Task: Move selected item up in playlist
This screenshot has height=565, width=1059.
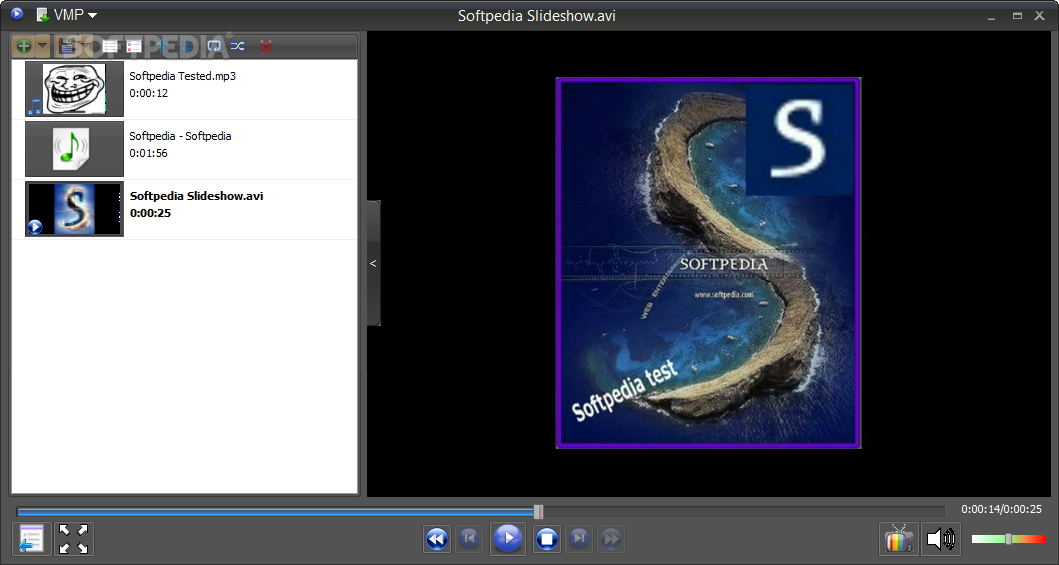Action: (x=161, y=47)
